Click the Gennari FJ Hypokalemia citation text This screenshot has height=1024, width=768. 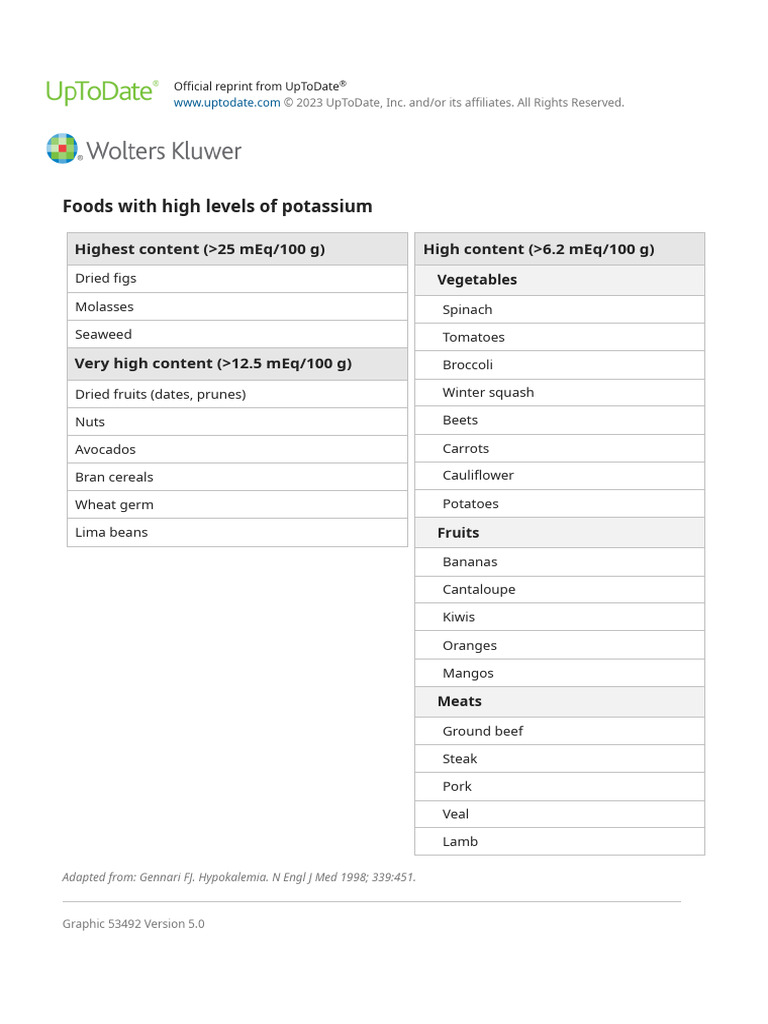(x=239, y=878)
